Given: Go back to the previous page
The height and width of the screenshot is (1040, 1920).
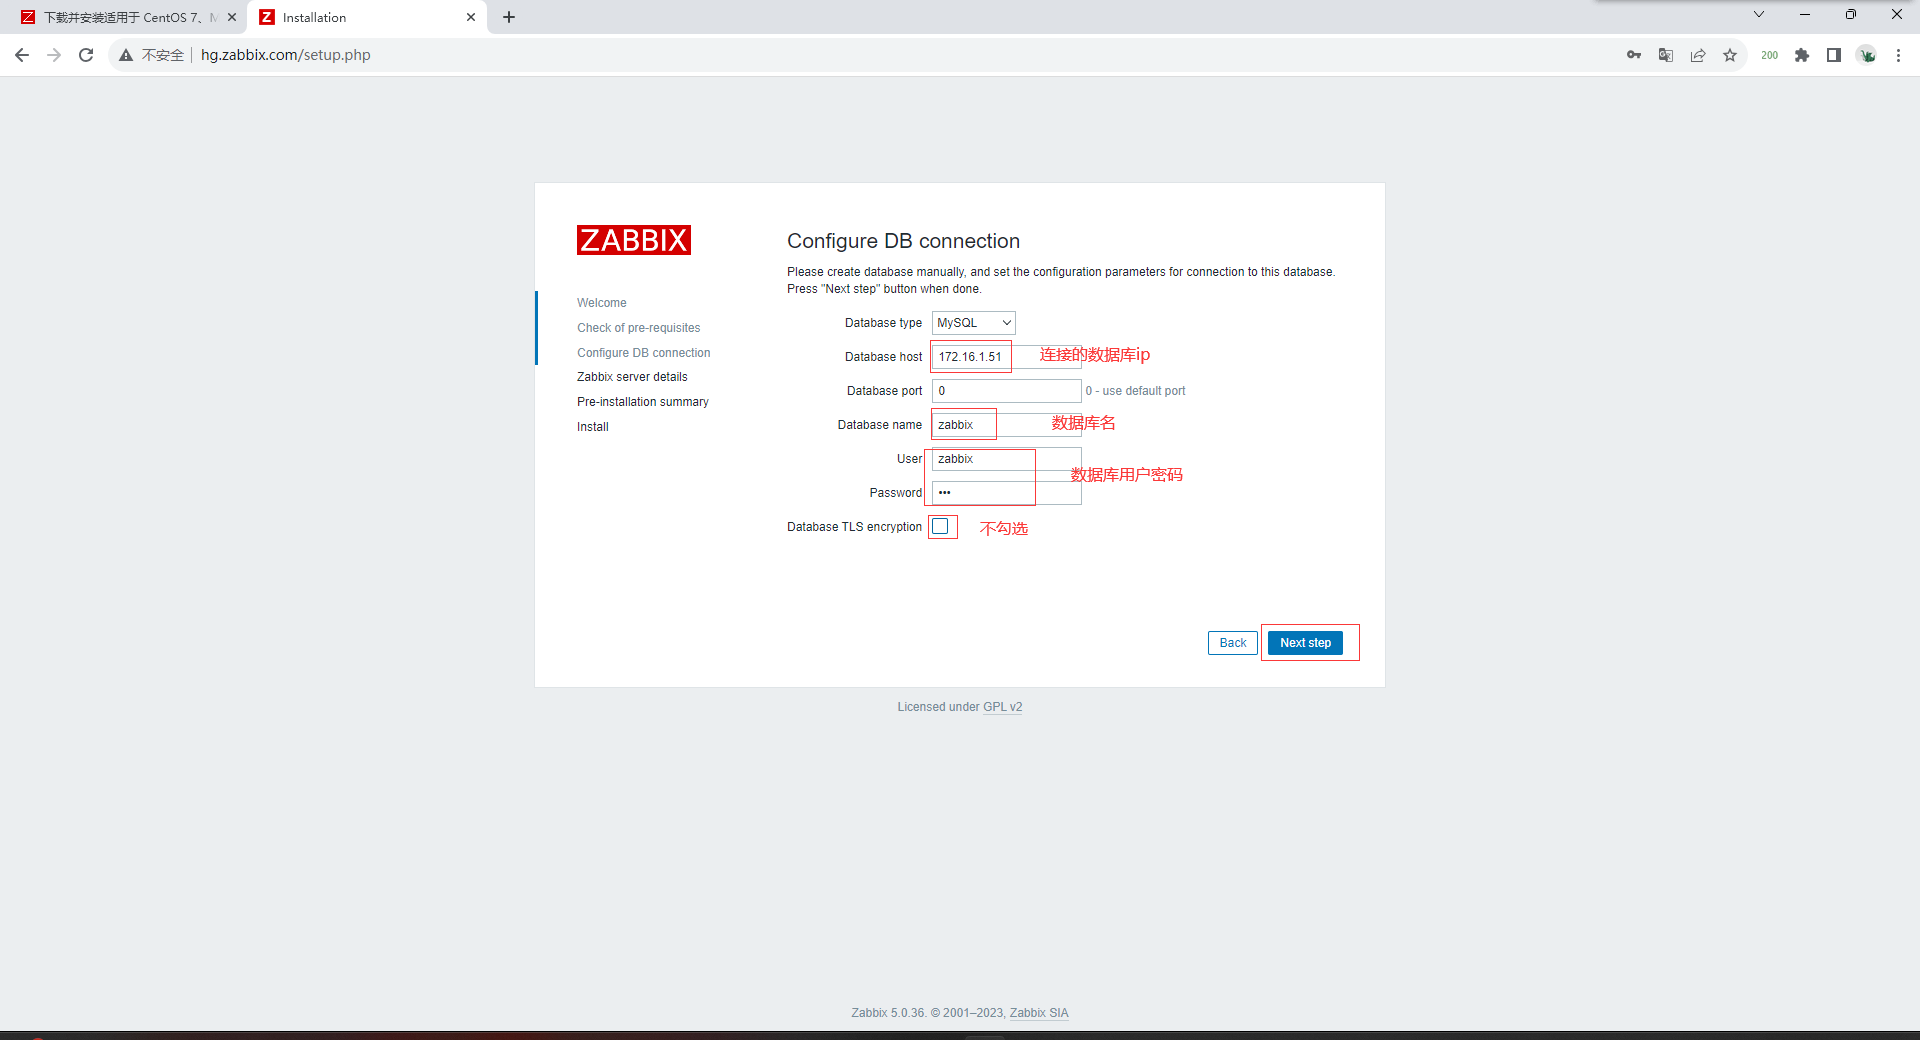Looking at the screenshot, I should click(x=22, y=55).
